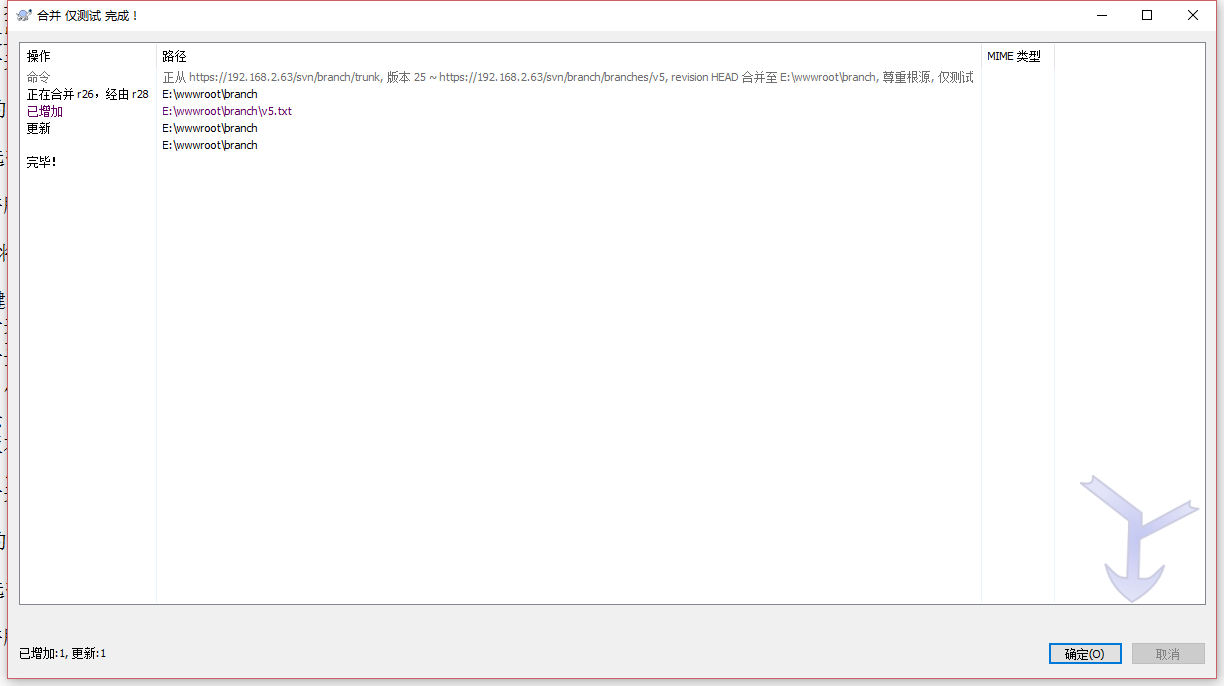Select the 更新 action entry
The image size is (1224, 686).
[39, 128]
